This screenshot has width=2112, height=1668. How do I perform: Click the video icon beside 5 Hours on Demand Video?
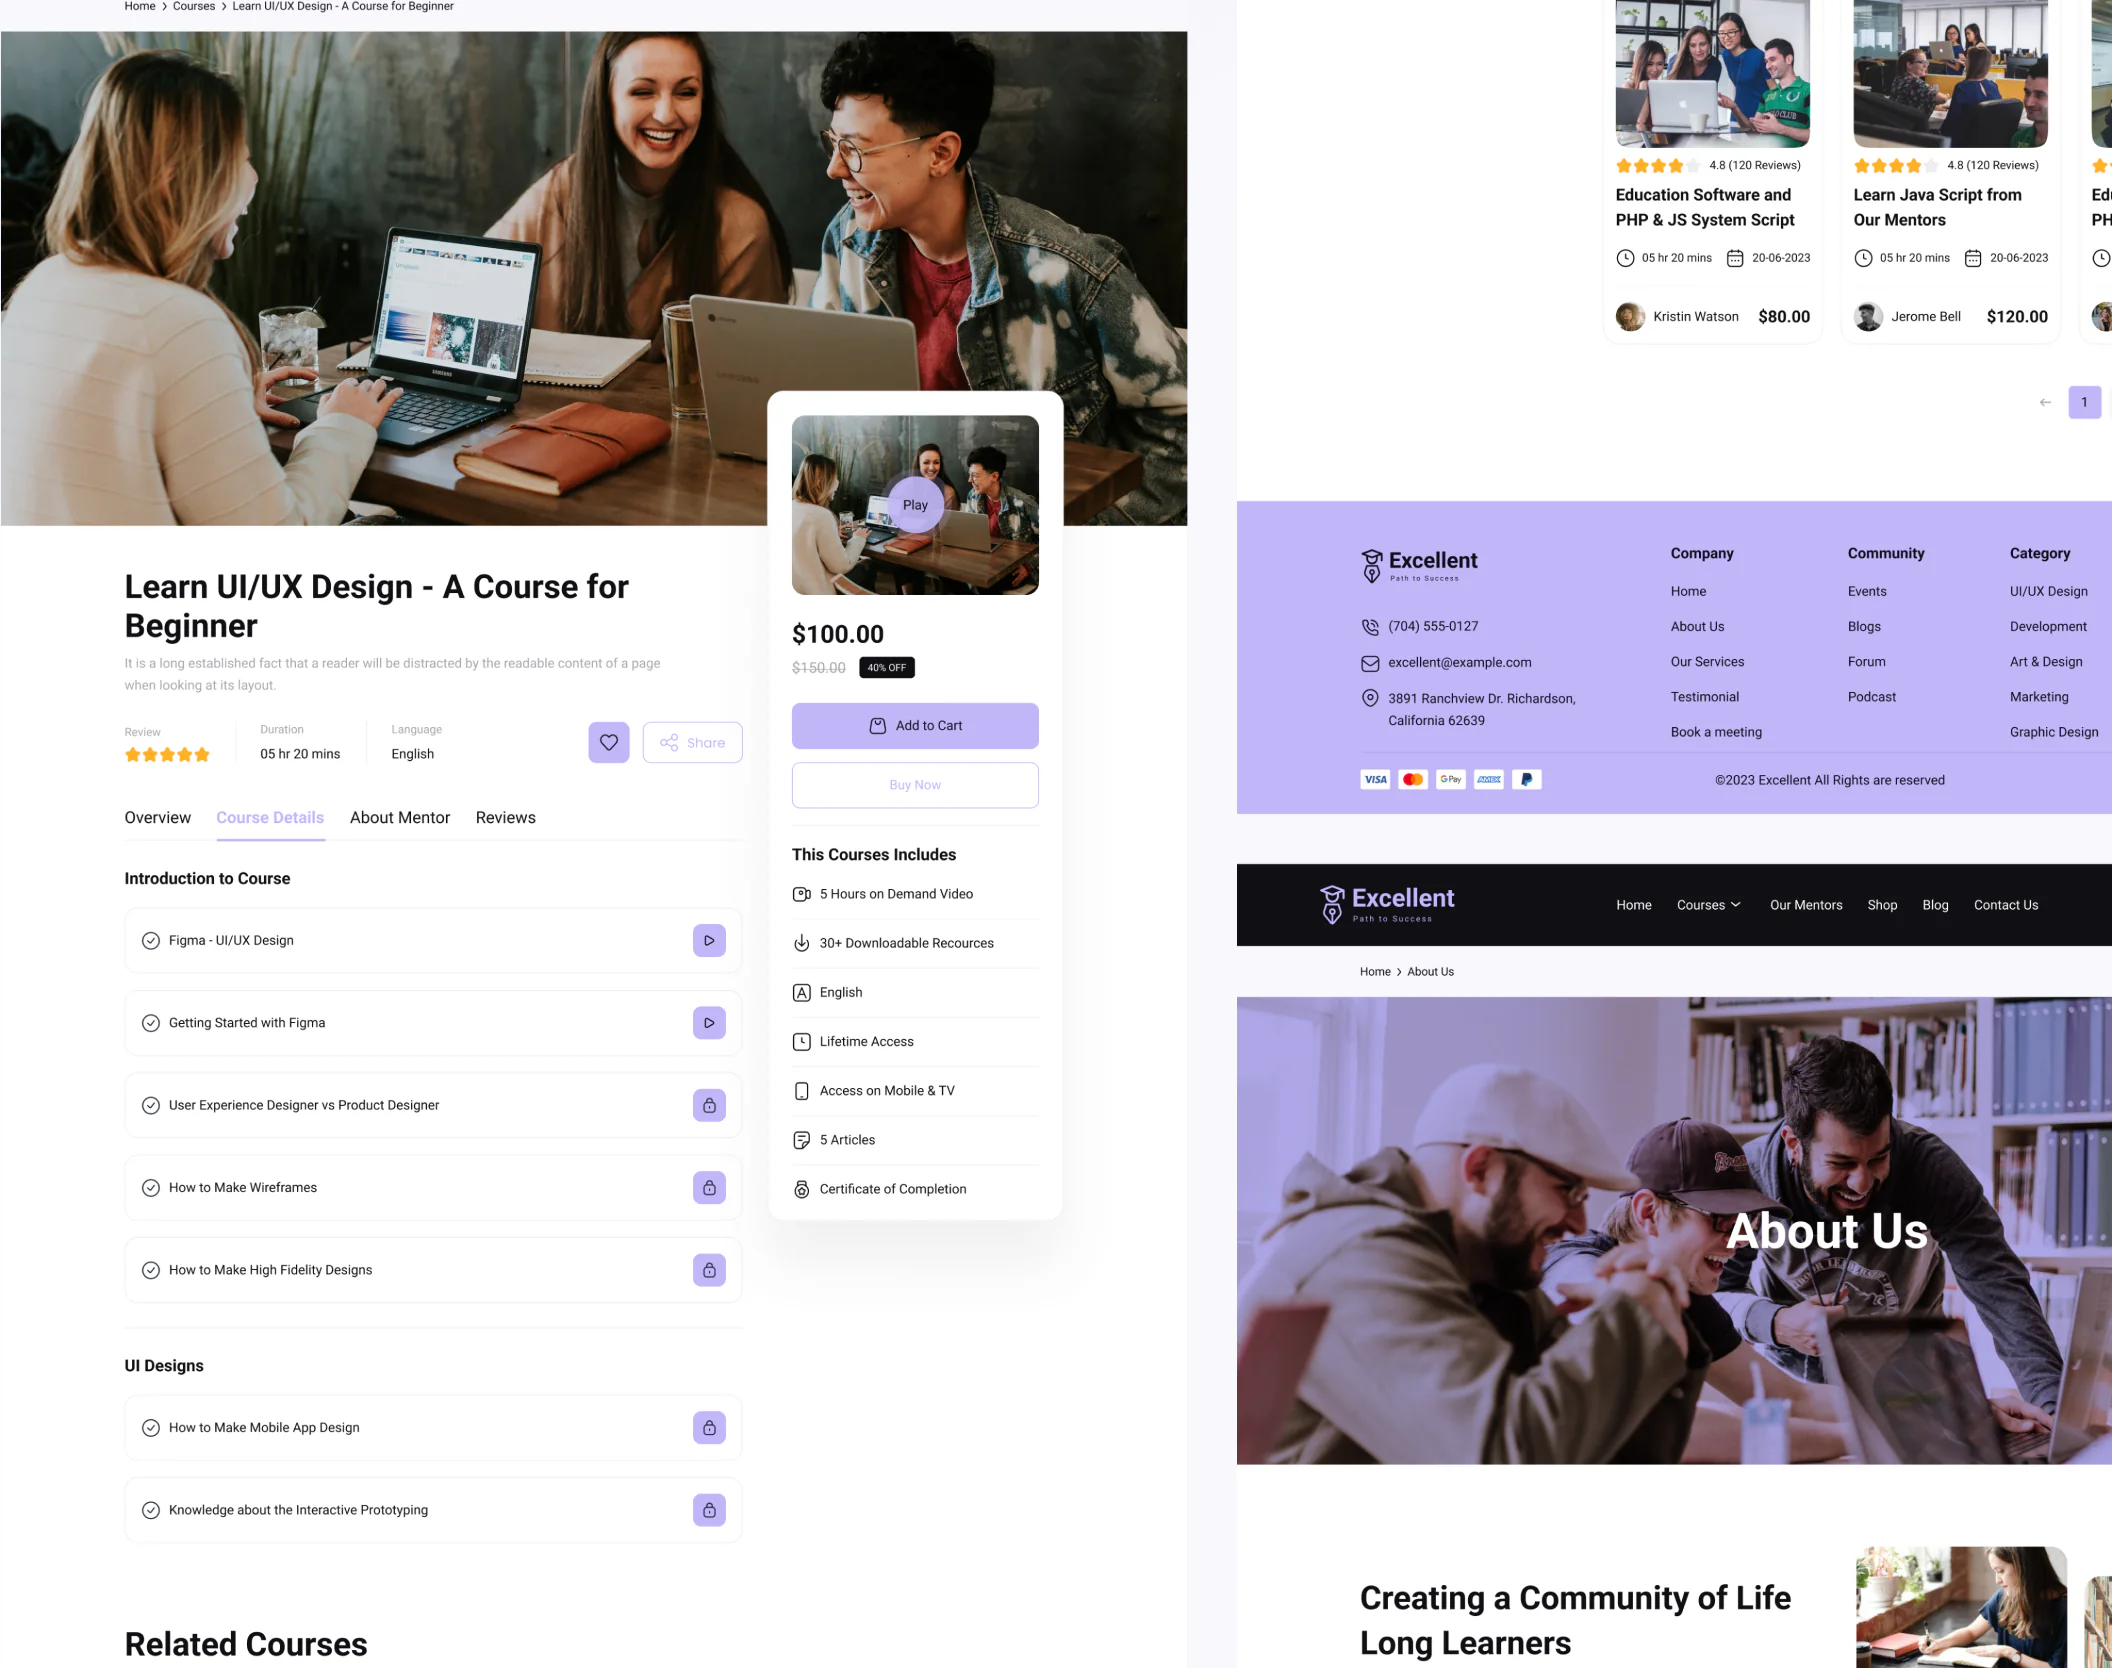(801, 895)
